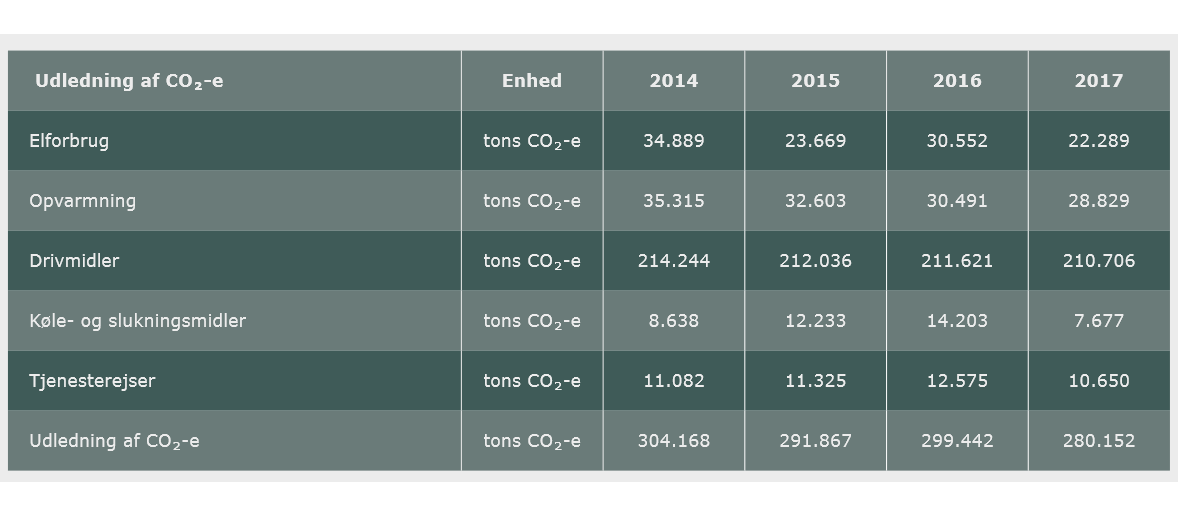This screenshot has height=516, width=1178.
Task: Select Køle- og slukningsmidler 2017 value 7.677
Action: tap(1098, 321)
